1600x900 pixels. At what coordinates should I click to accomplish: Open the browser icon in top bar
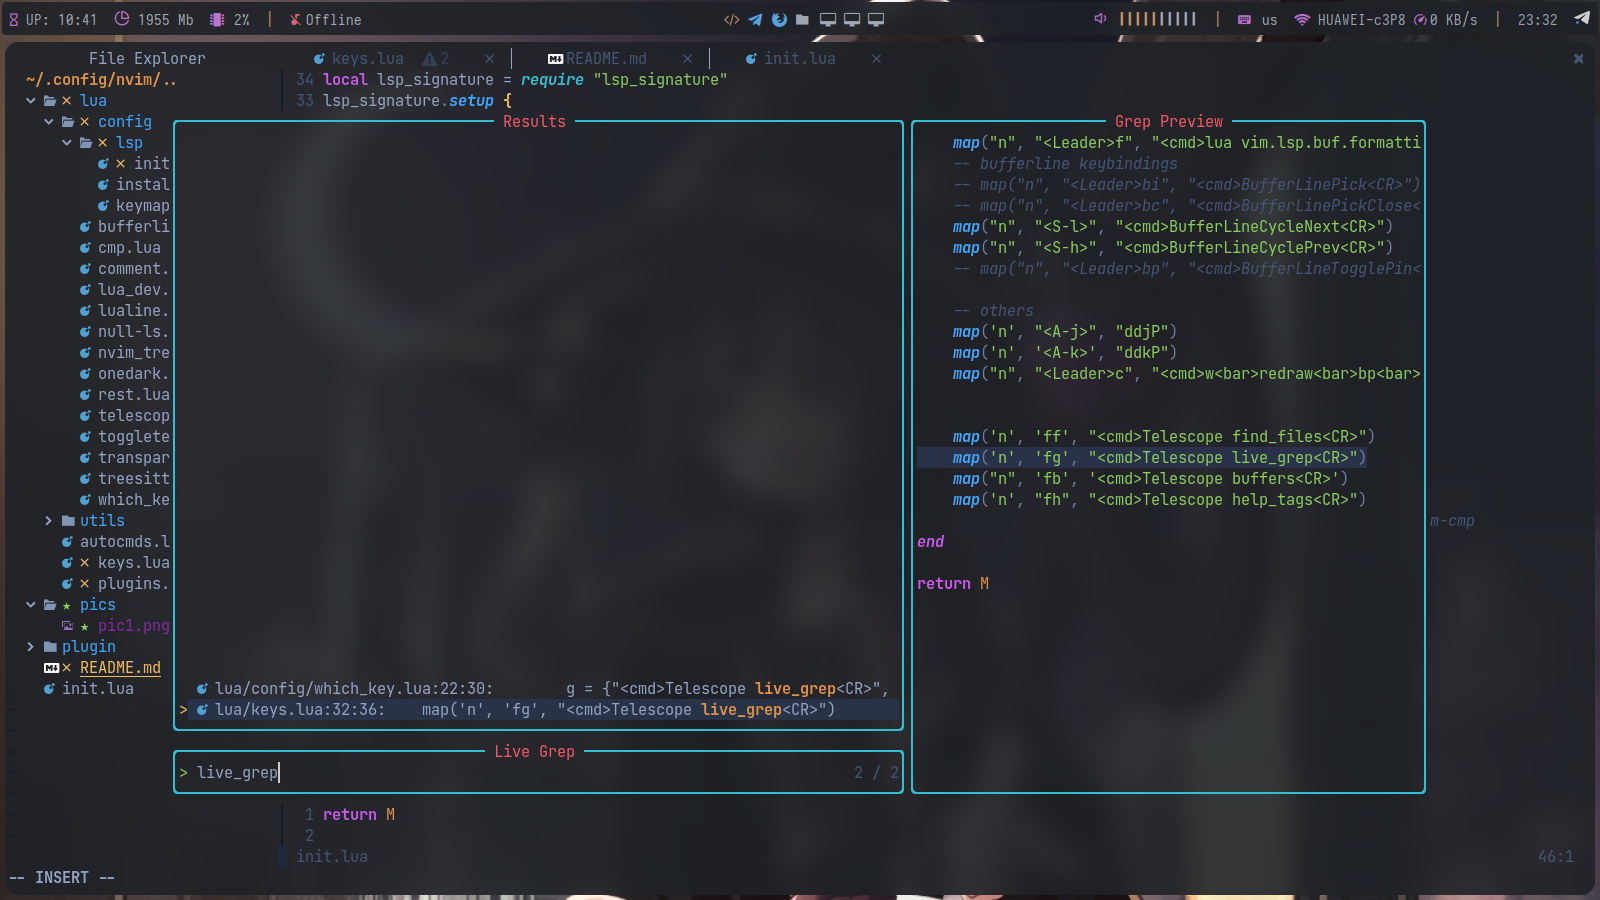[x=779, y=20]
